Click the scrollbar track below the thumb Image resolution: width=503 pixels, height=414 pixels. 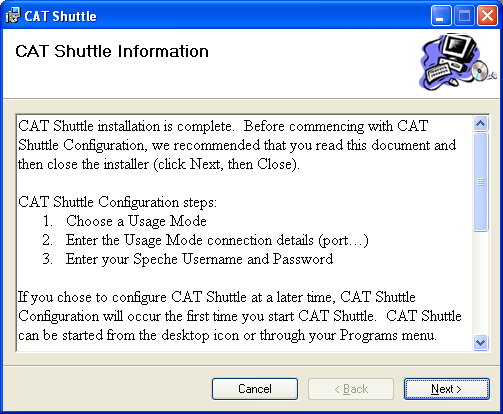point(480,283)
